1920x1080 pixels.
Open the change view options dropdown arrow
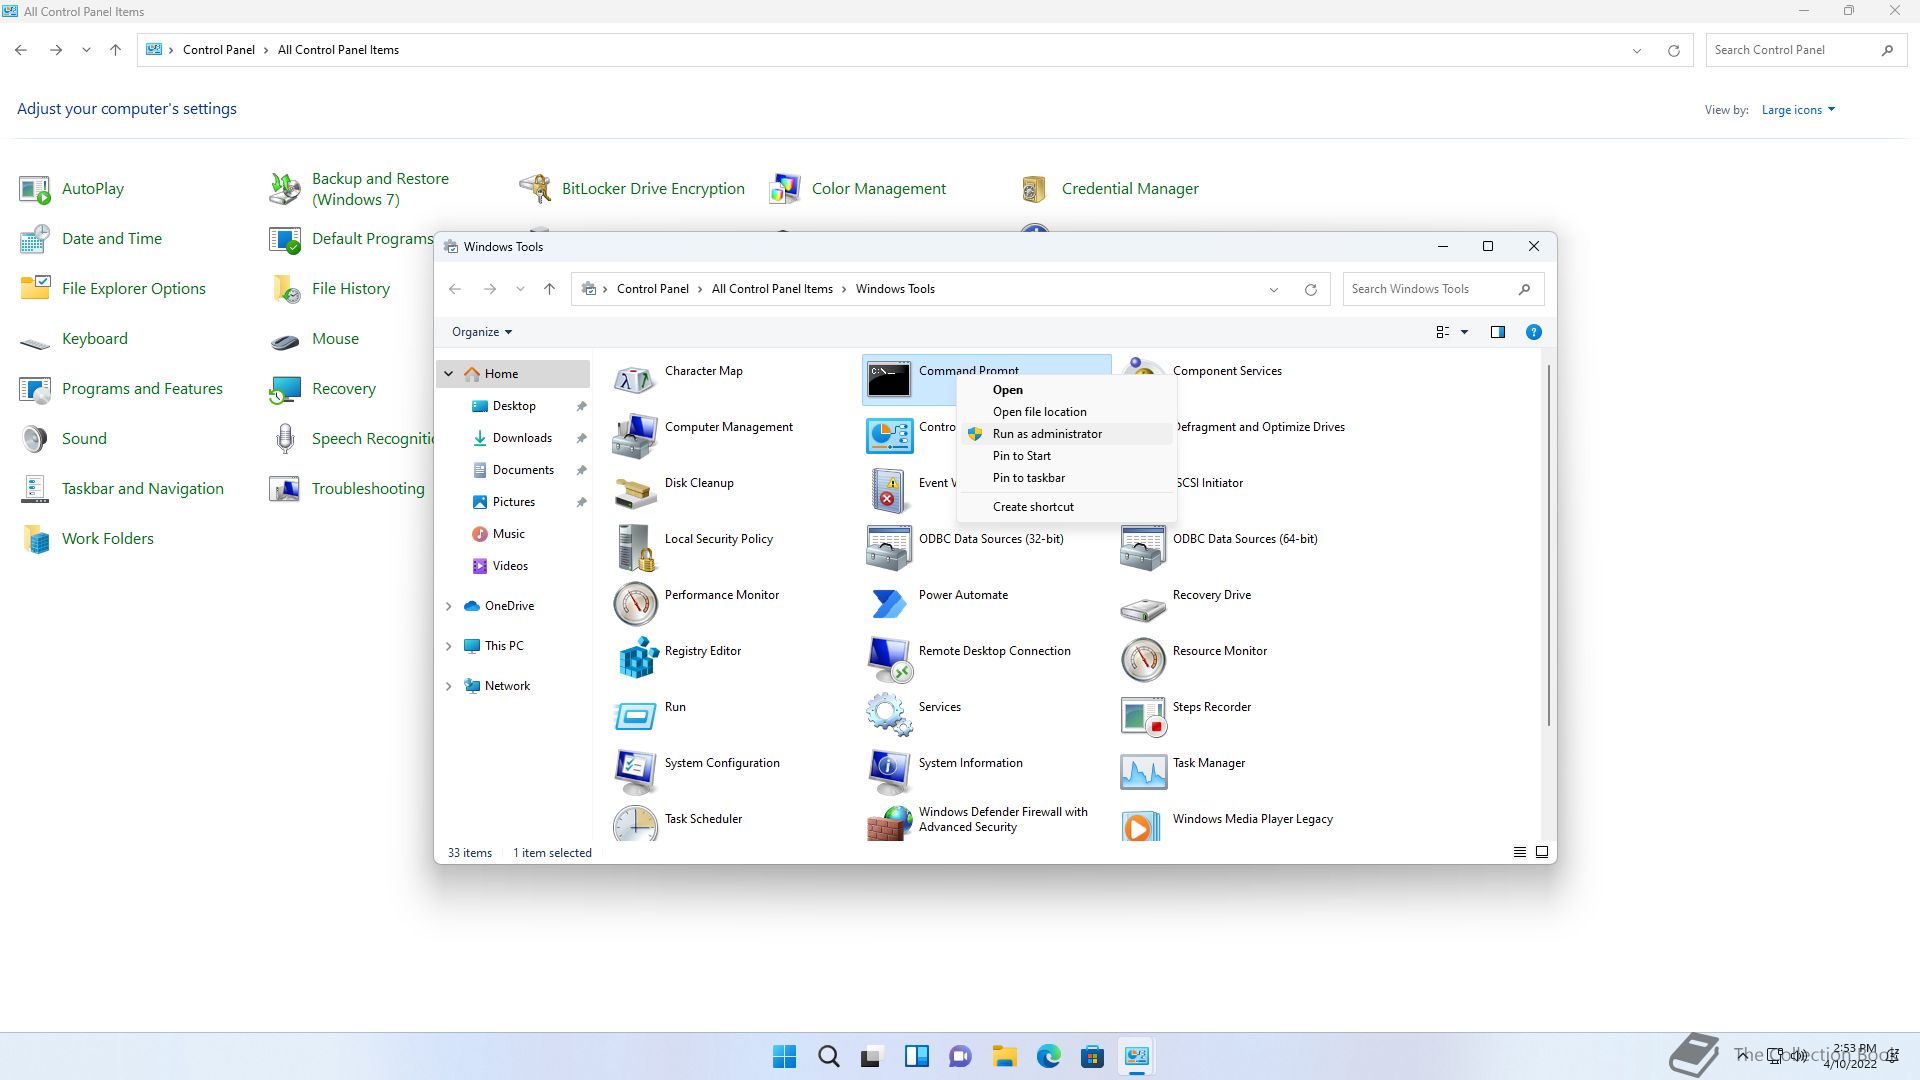tap(1464, 332)
